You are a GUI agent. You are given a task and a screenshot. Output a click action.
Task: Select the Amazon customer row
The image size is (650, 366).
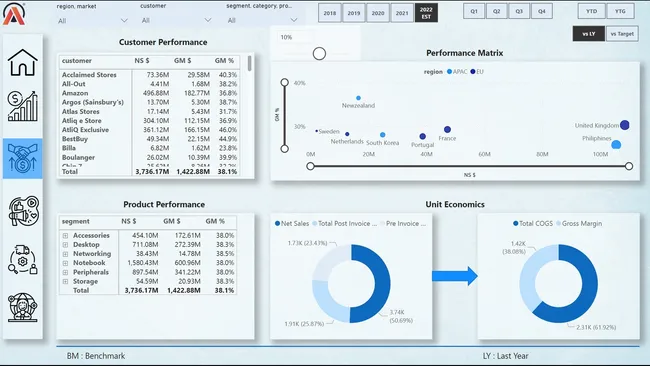[150, 93]
